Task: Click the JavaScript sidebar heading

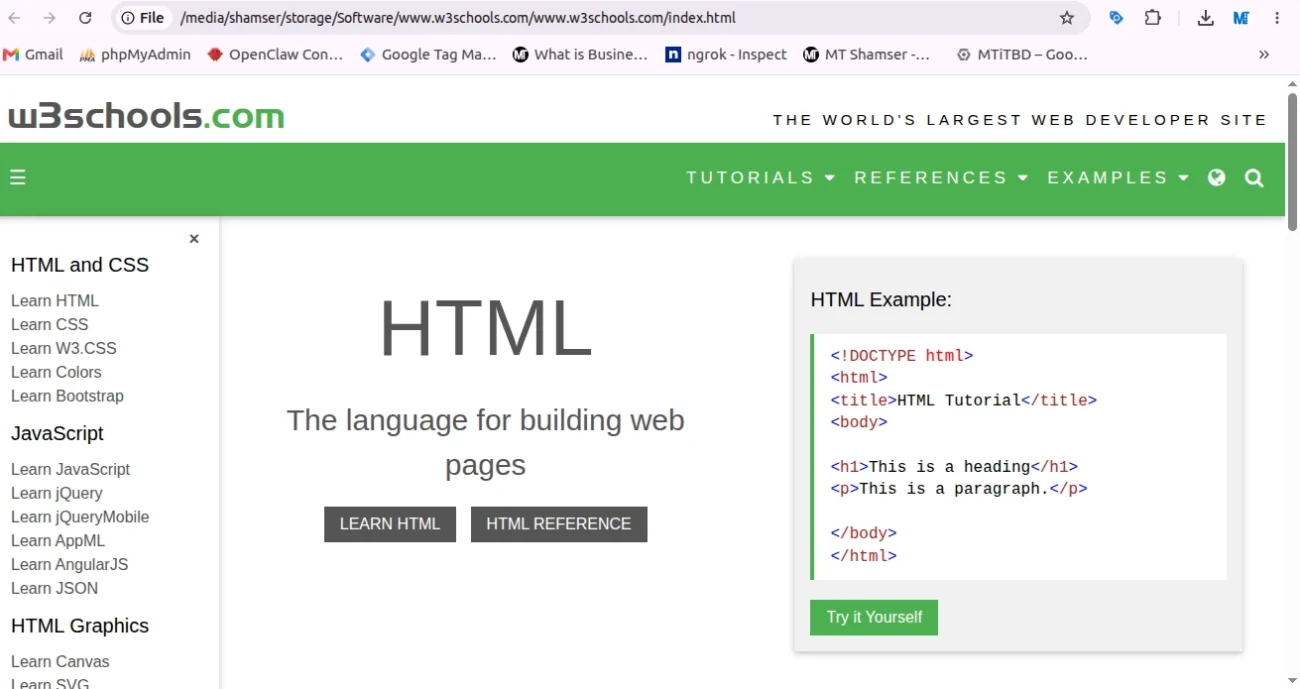Action: click(x=57, y=434)
